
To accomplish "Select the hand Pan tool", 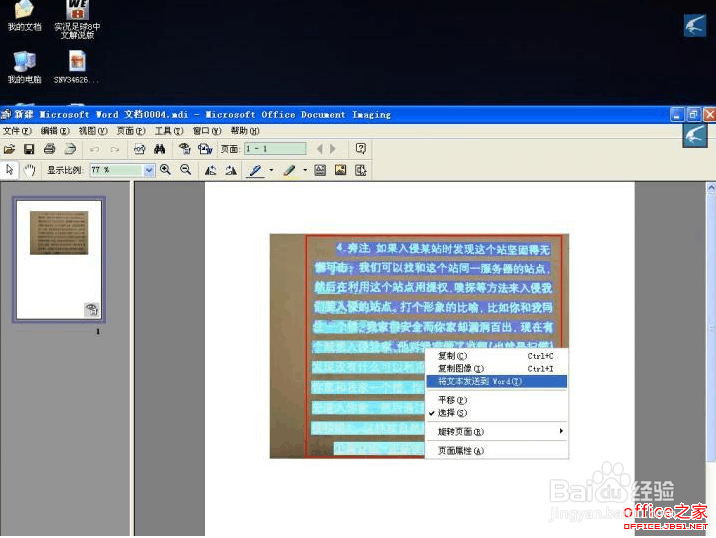I will click(30, 170).
